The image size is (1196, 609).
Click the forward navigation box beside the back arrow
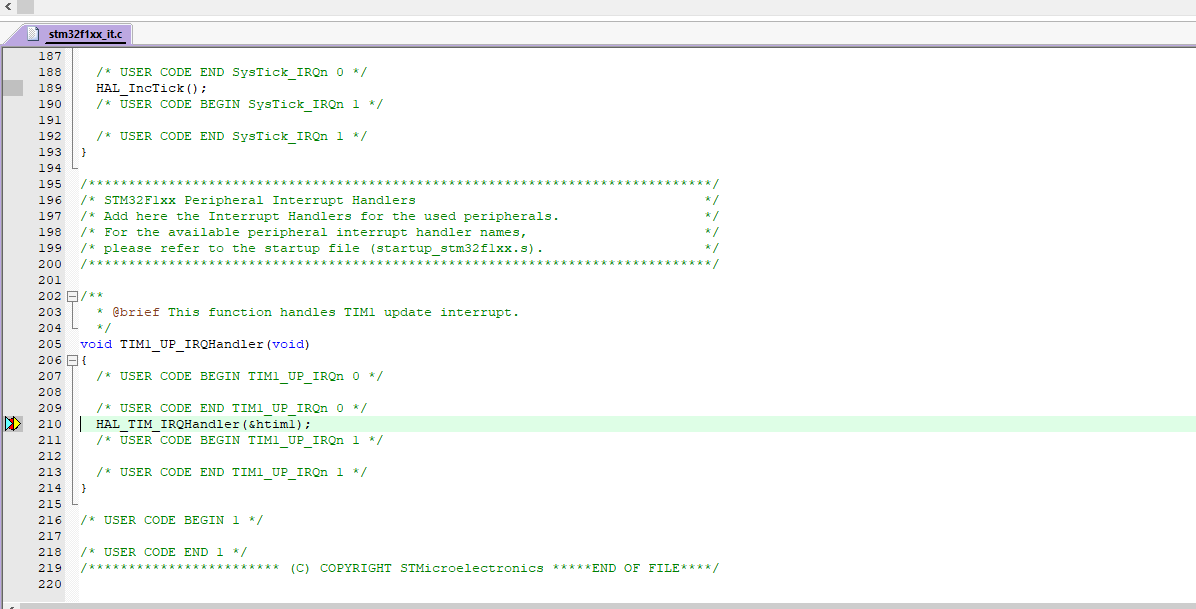(28, 5)
